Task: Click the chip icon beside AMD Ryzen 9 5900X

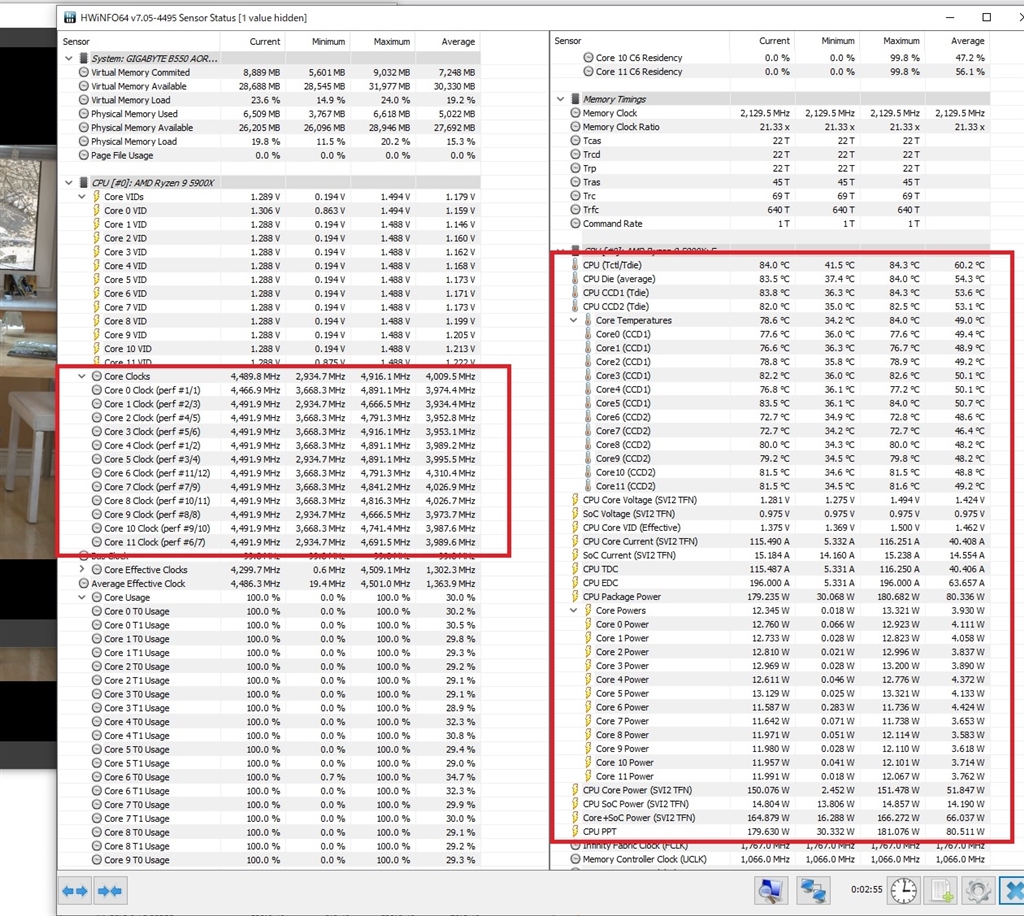Action: click(x=84, y=182)
